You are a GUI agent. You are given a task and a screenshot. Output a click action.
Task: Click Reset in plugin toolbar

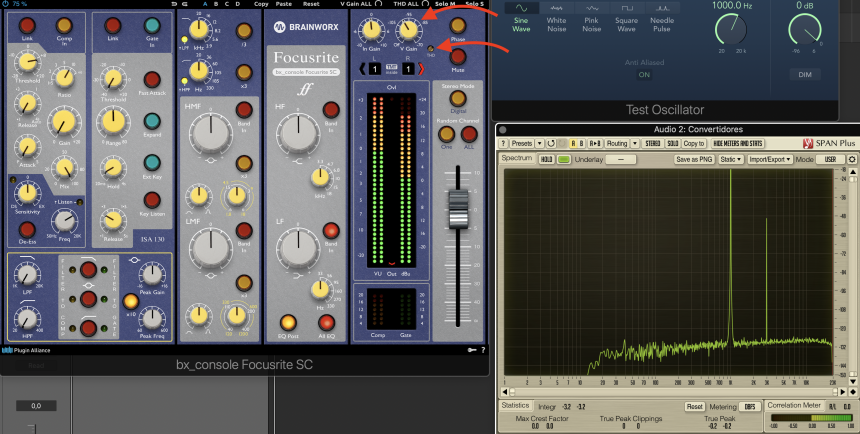(311, 4)
